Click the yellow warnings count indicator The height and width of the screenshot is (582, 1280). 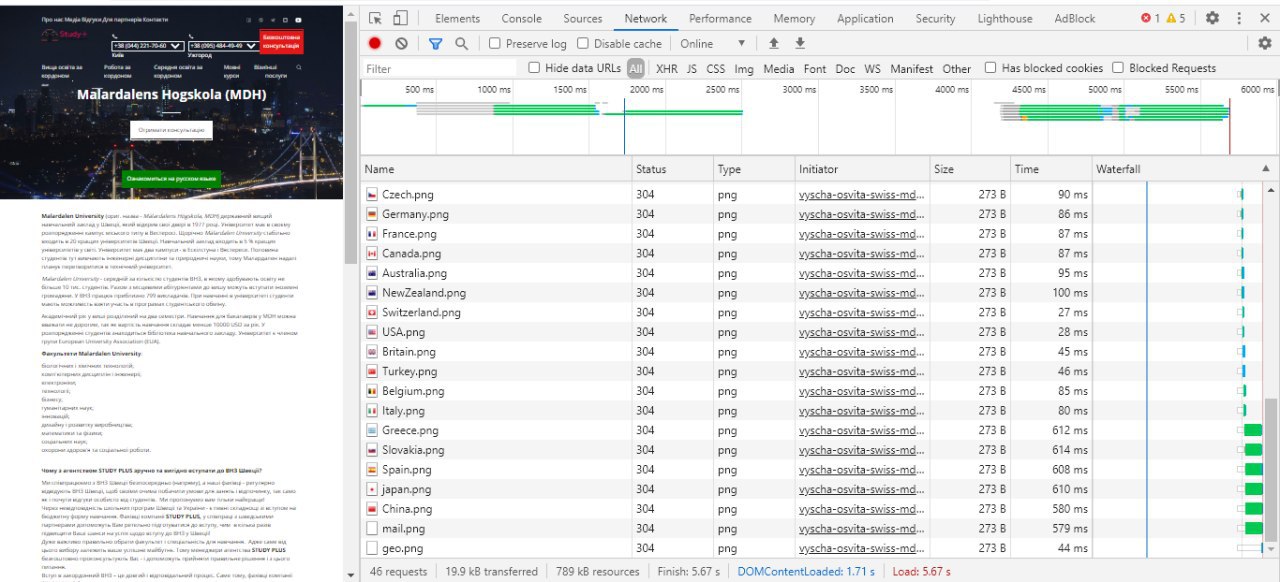click(1176, 18)
